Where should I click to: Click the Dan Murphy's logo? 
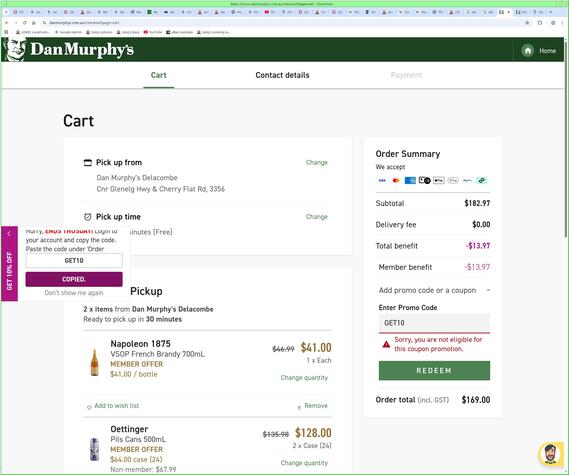pos(68,49)
